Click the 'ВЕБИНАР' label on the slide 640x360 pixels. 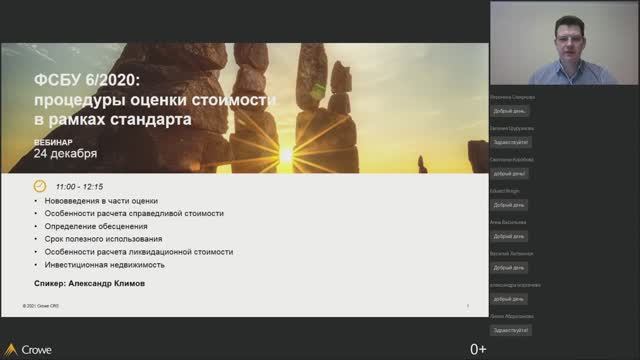click(53, 142)
